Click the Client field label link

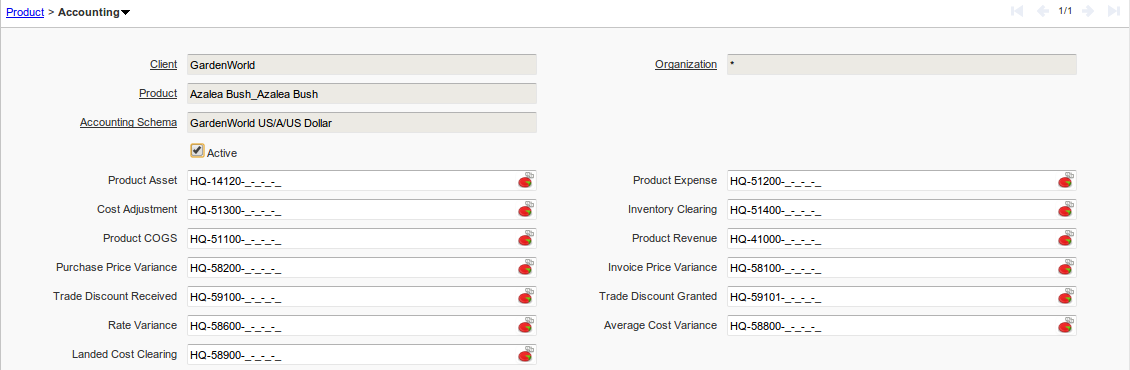[x=164, y=64]
